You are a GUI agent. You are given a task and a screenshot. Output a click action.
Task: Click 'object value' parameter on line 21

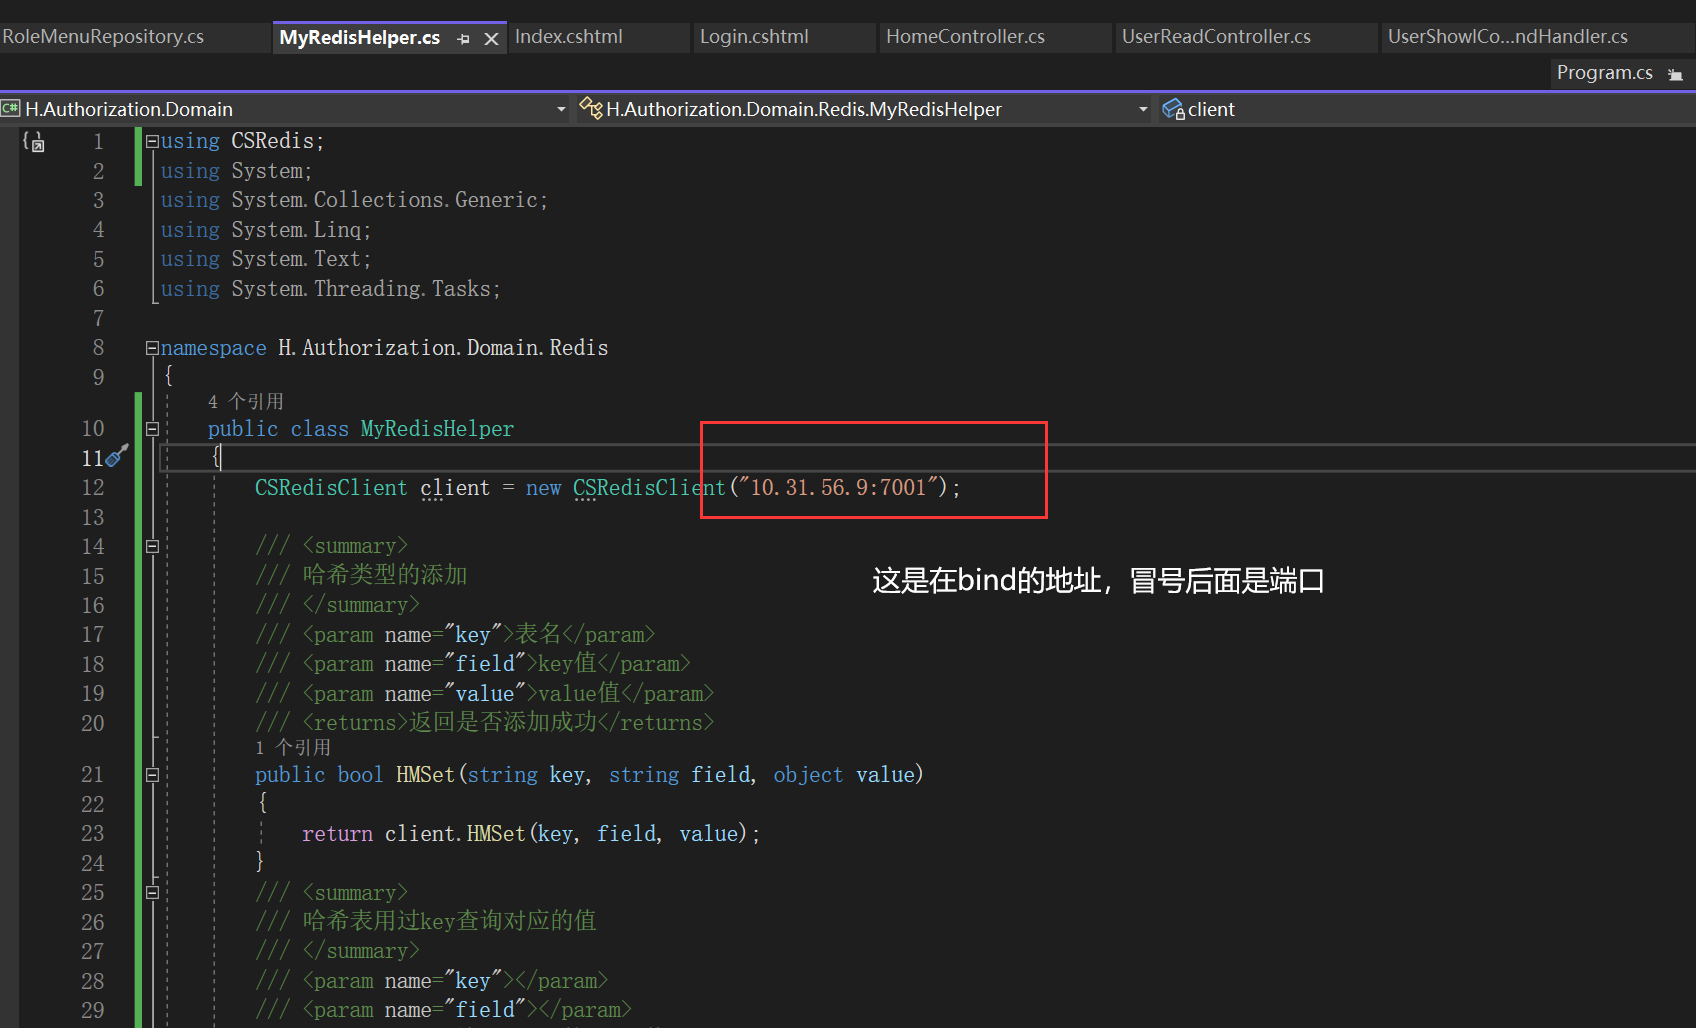845,775
